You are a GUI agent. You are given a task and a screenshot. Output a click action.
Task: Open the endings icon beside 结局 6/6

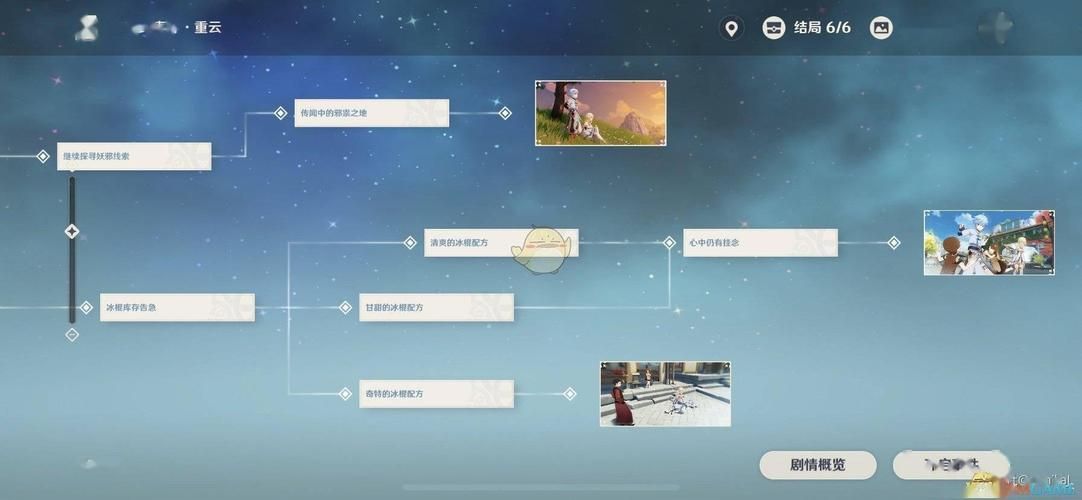773,28
